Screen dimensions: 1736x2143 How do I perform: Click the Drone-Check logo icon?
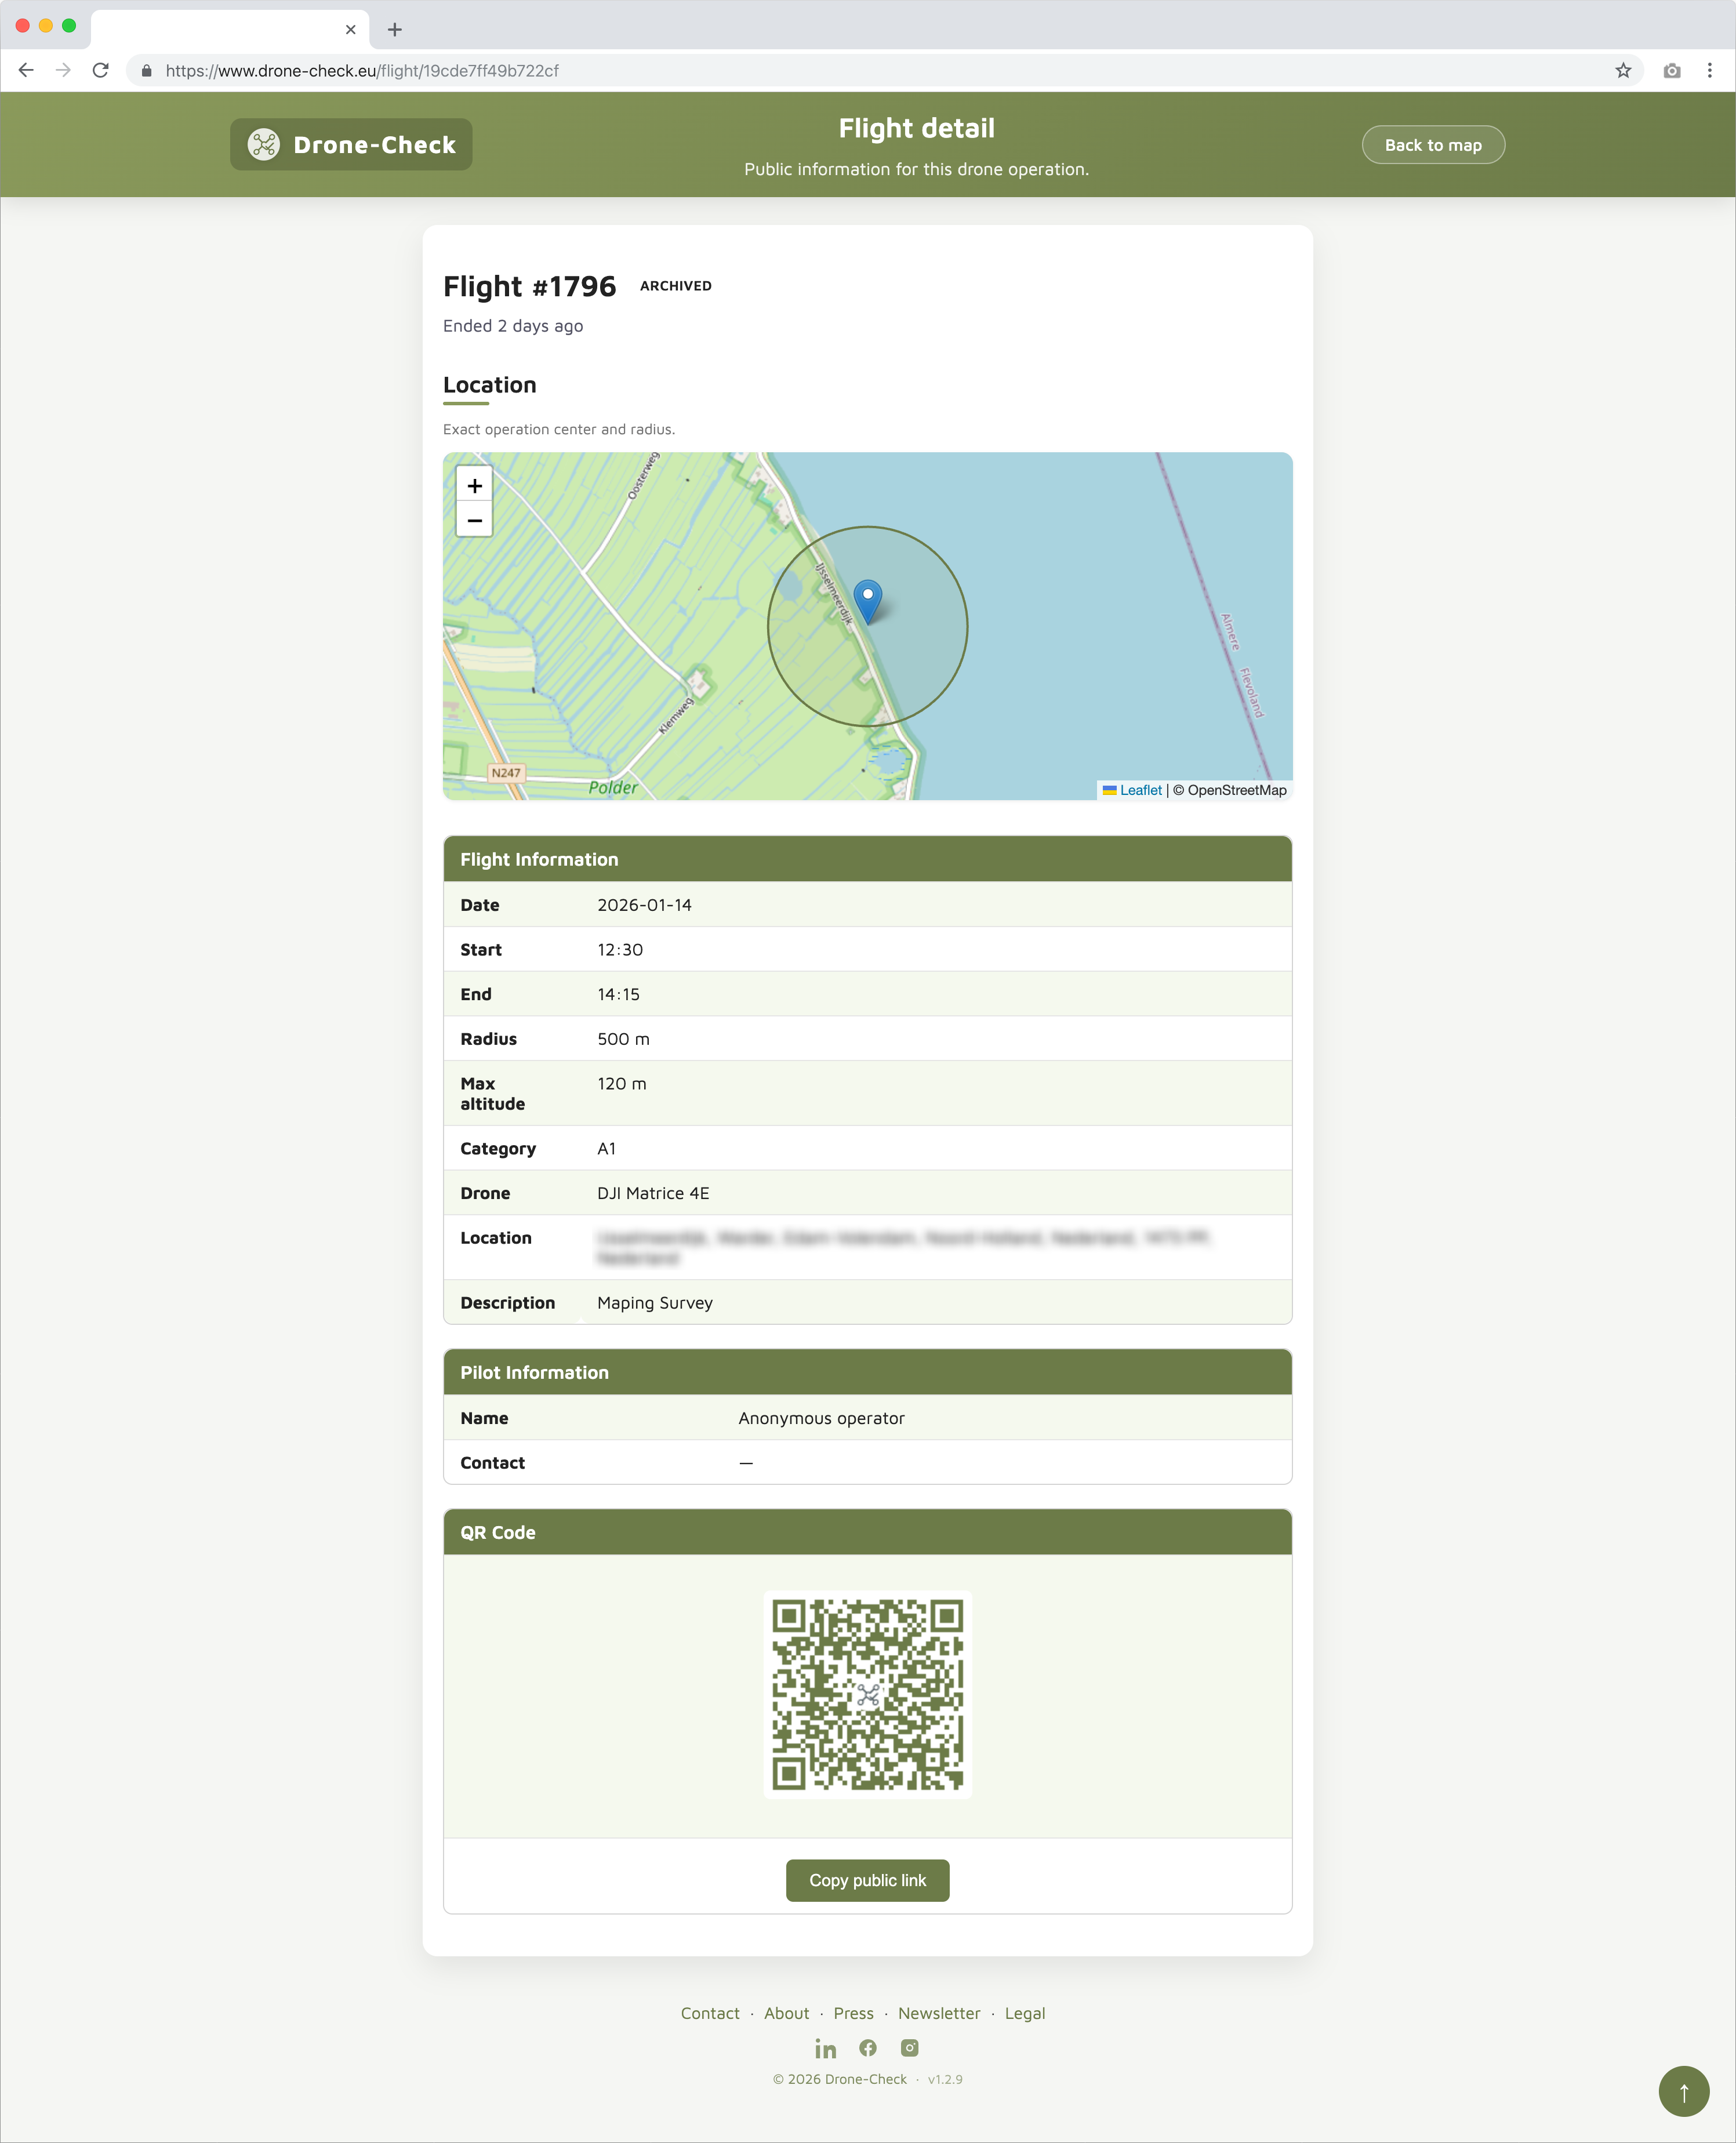tap(264, 145)
